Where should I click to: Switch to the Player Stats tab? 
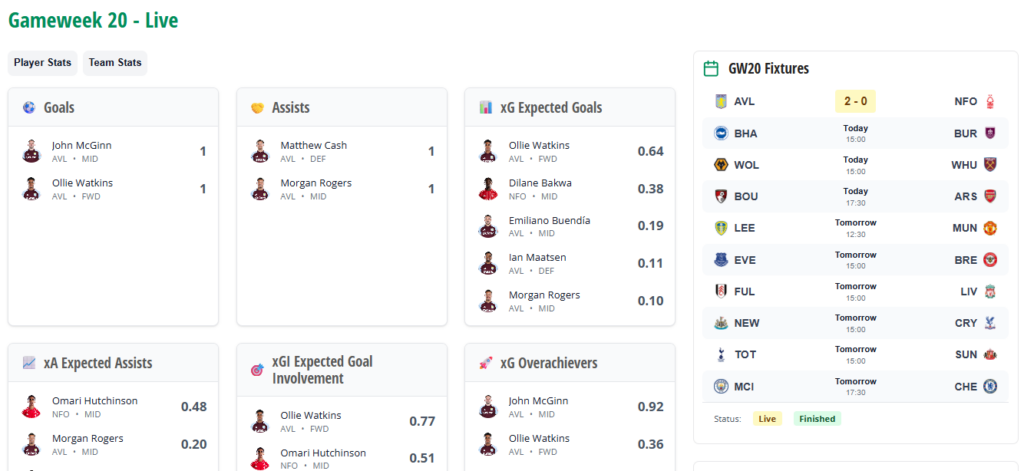pyautogui.click(x=43, y=63)
